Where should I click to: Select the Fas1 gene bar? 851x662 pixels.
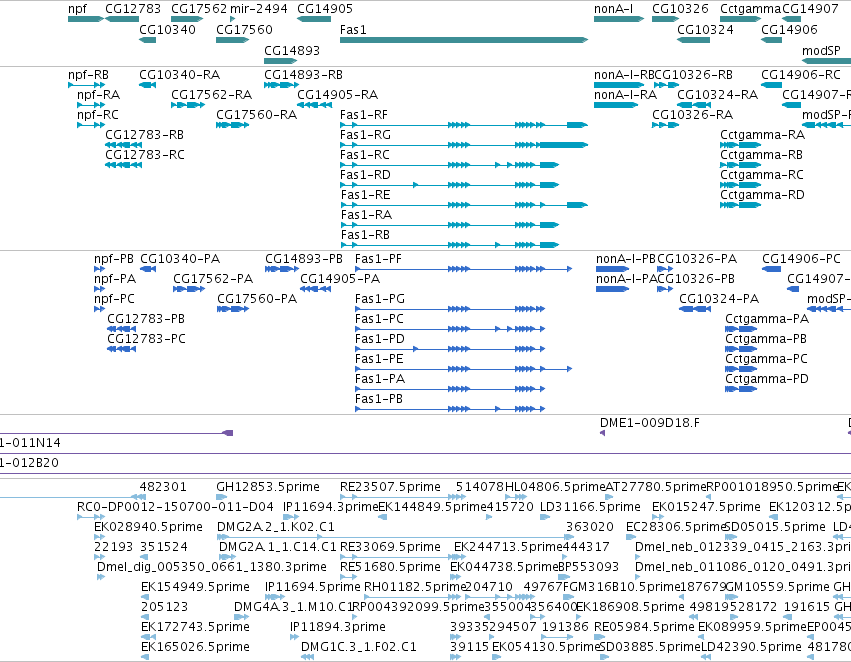[x=463, y=40]
